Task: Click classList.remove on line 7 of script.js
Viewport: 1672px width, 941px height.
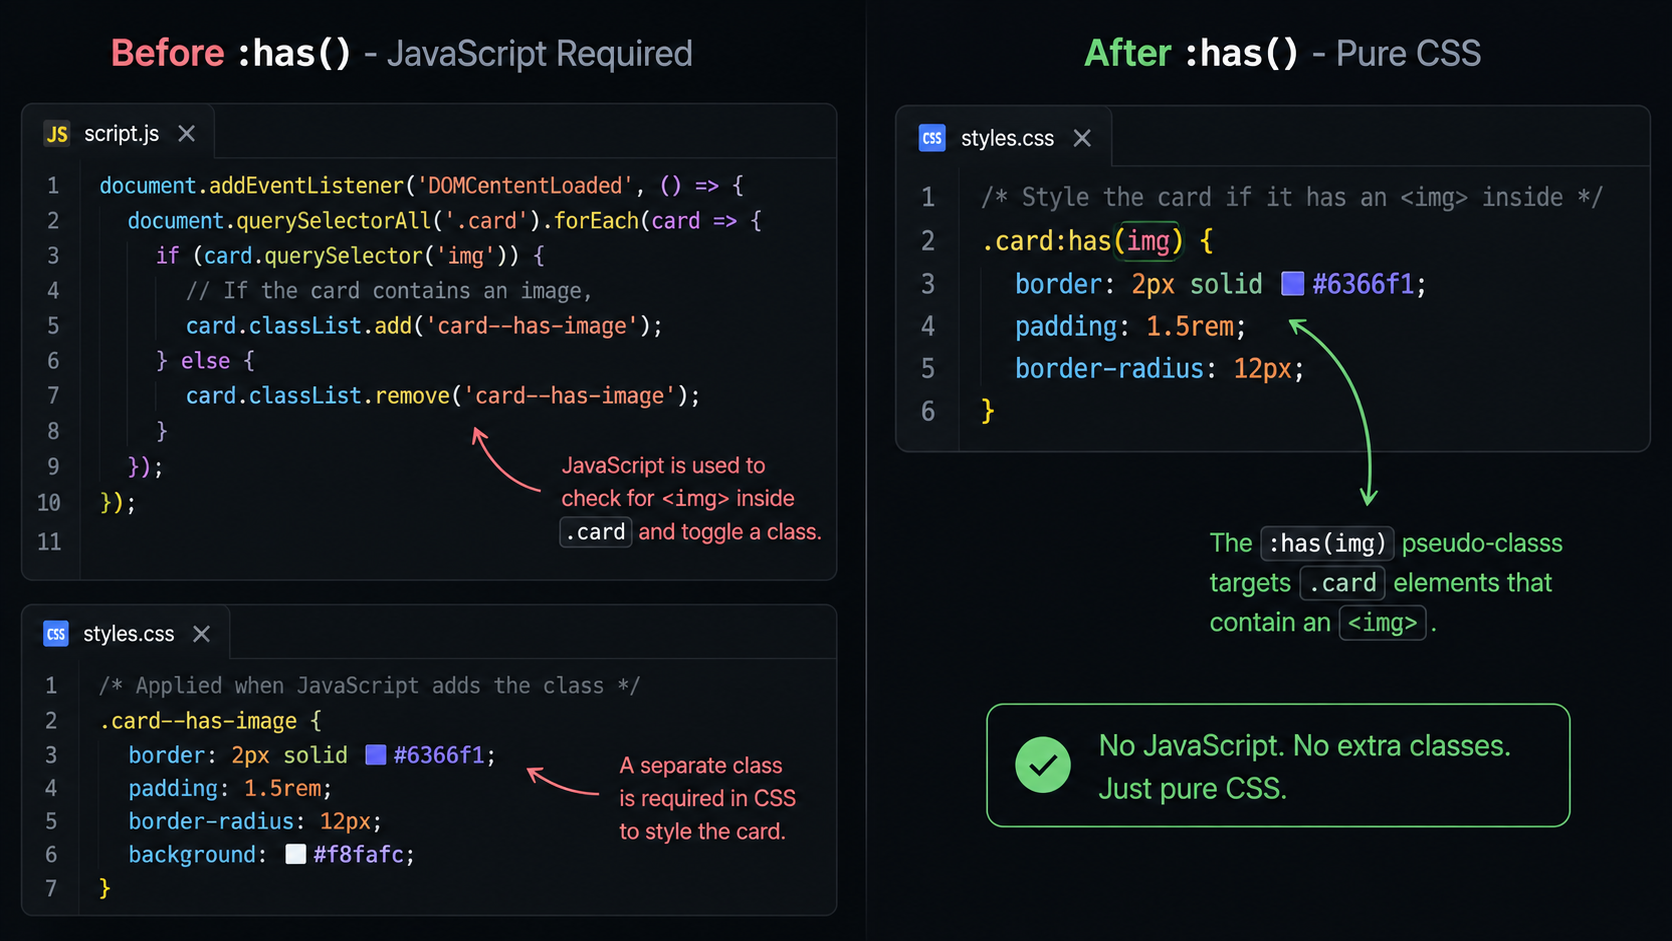Action: point(350,396)
